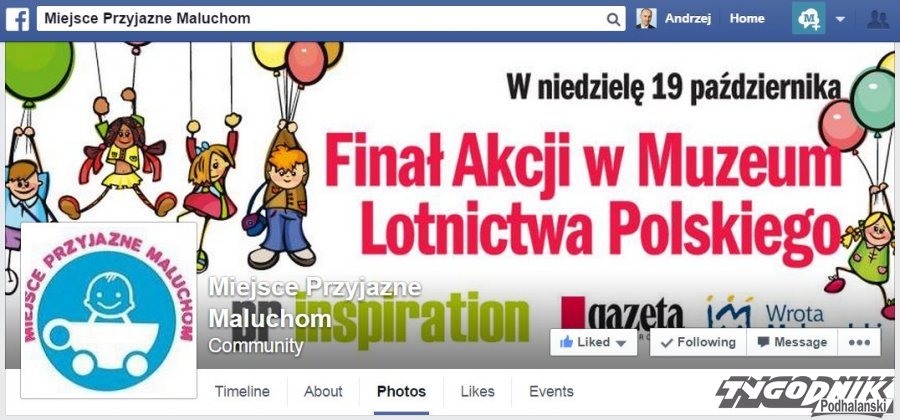Open the About tab
This screenshot has height=420, width=900.
pos(323,392)
